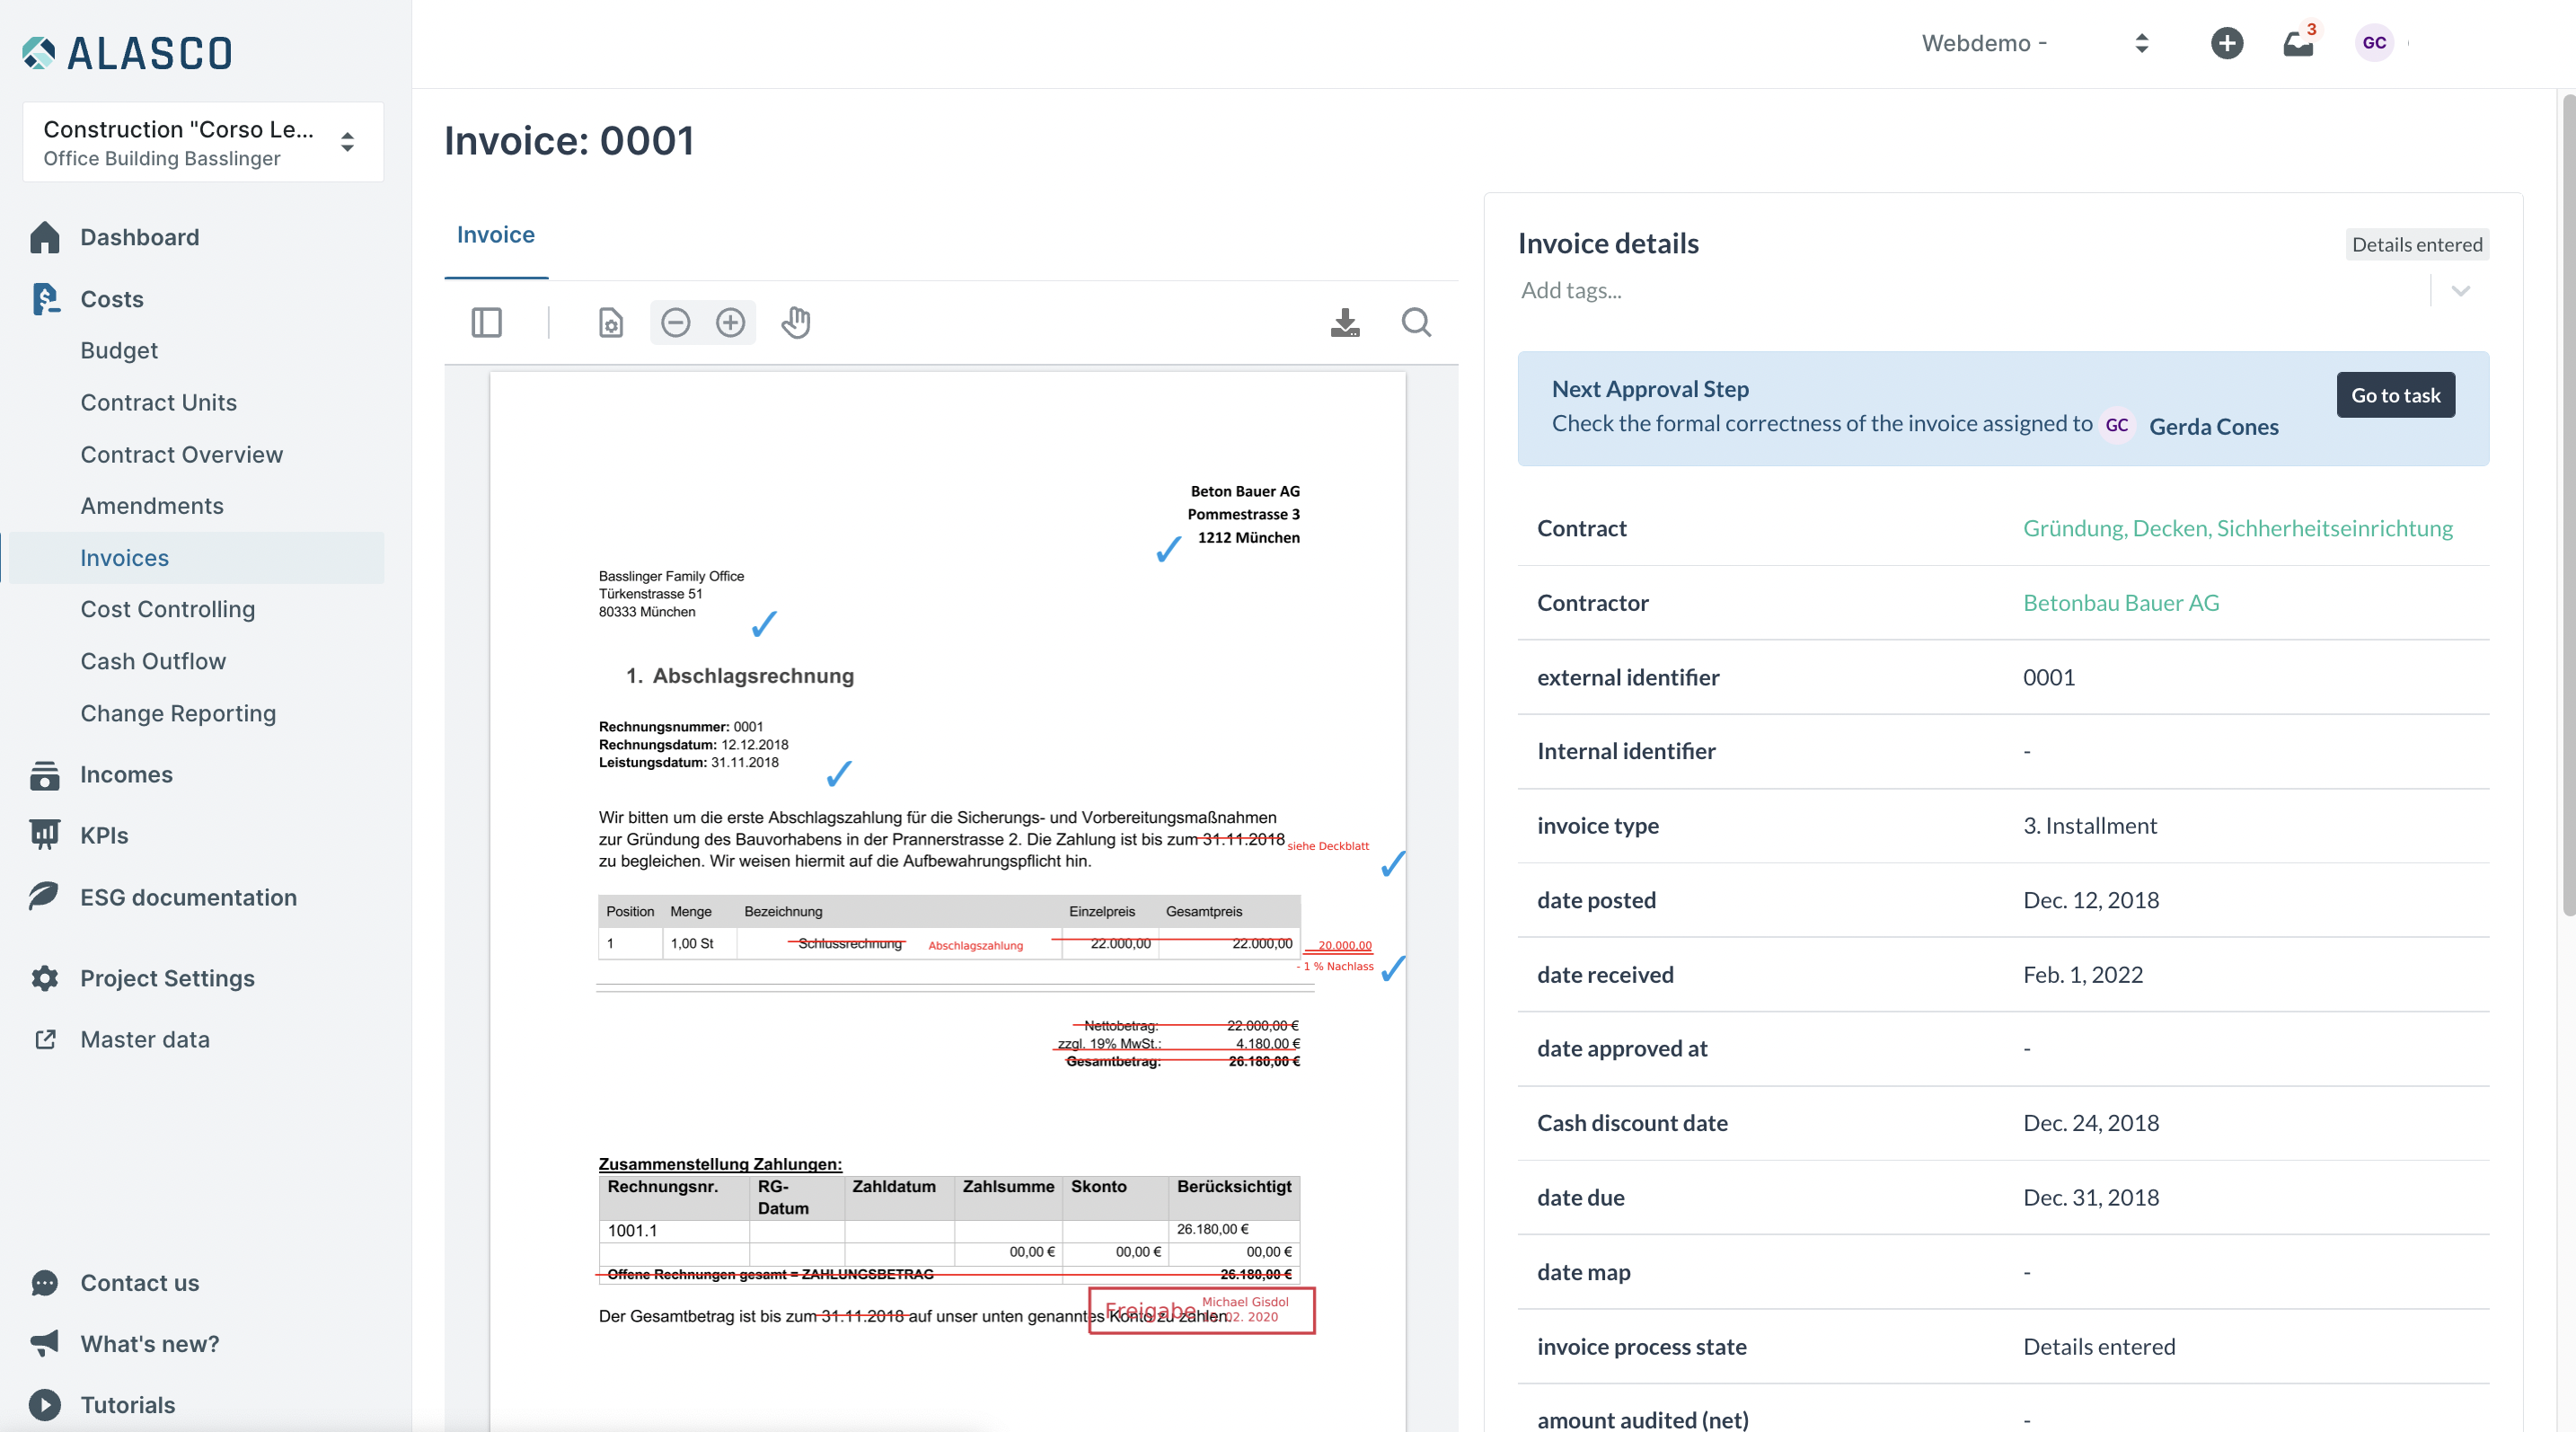2576x1432 pixels.
Task: Expand the tags dropdown chevron
Action: point(2461,291)
